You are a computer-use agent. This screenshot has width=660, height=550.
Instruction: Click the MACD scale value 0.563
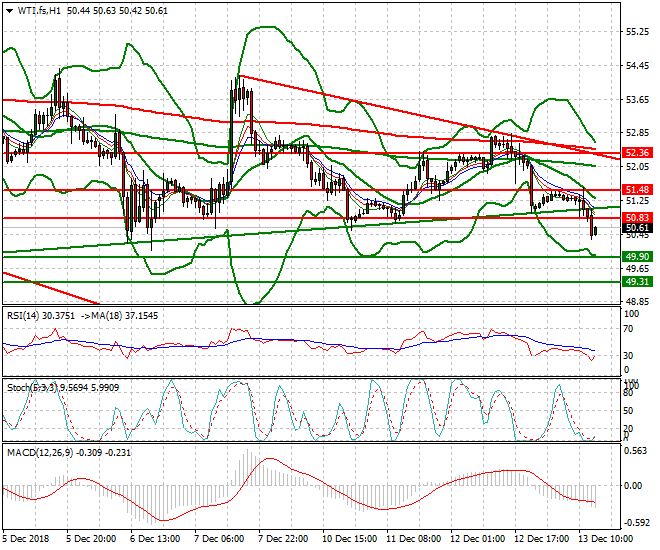tap(636, 451)
